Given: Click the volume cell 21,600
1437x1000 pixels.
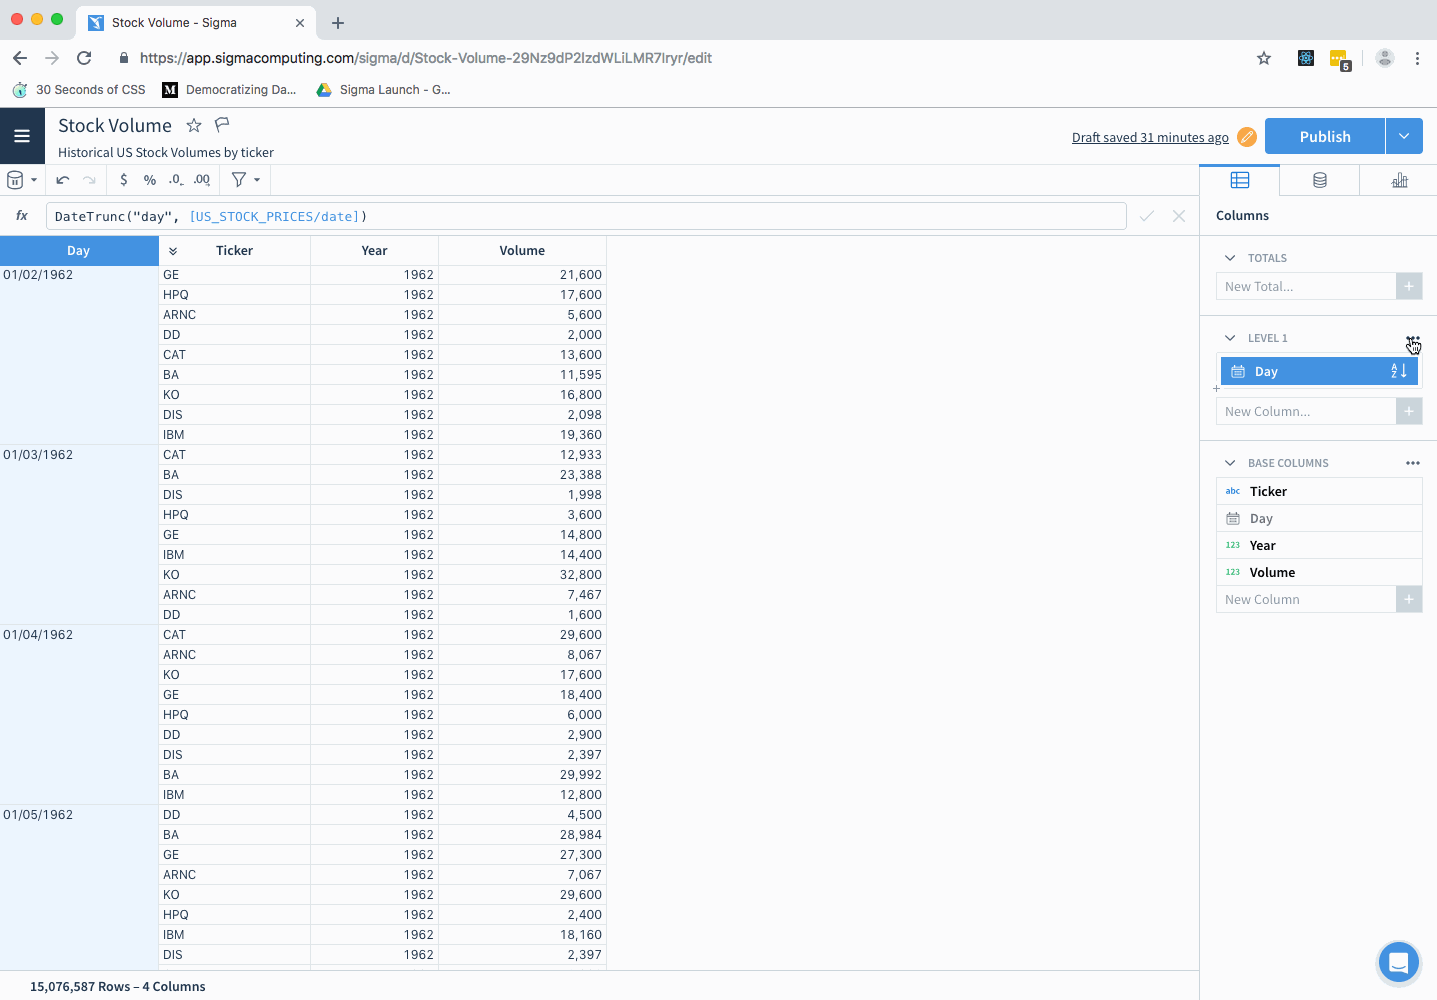Looking at the screenshot, I should 522,275.
